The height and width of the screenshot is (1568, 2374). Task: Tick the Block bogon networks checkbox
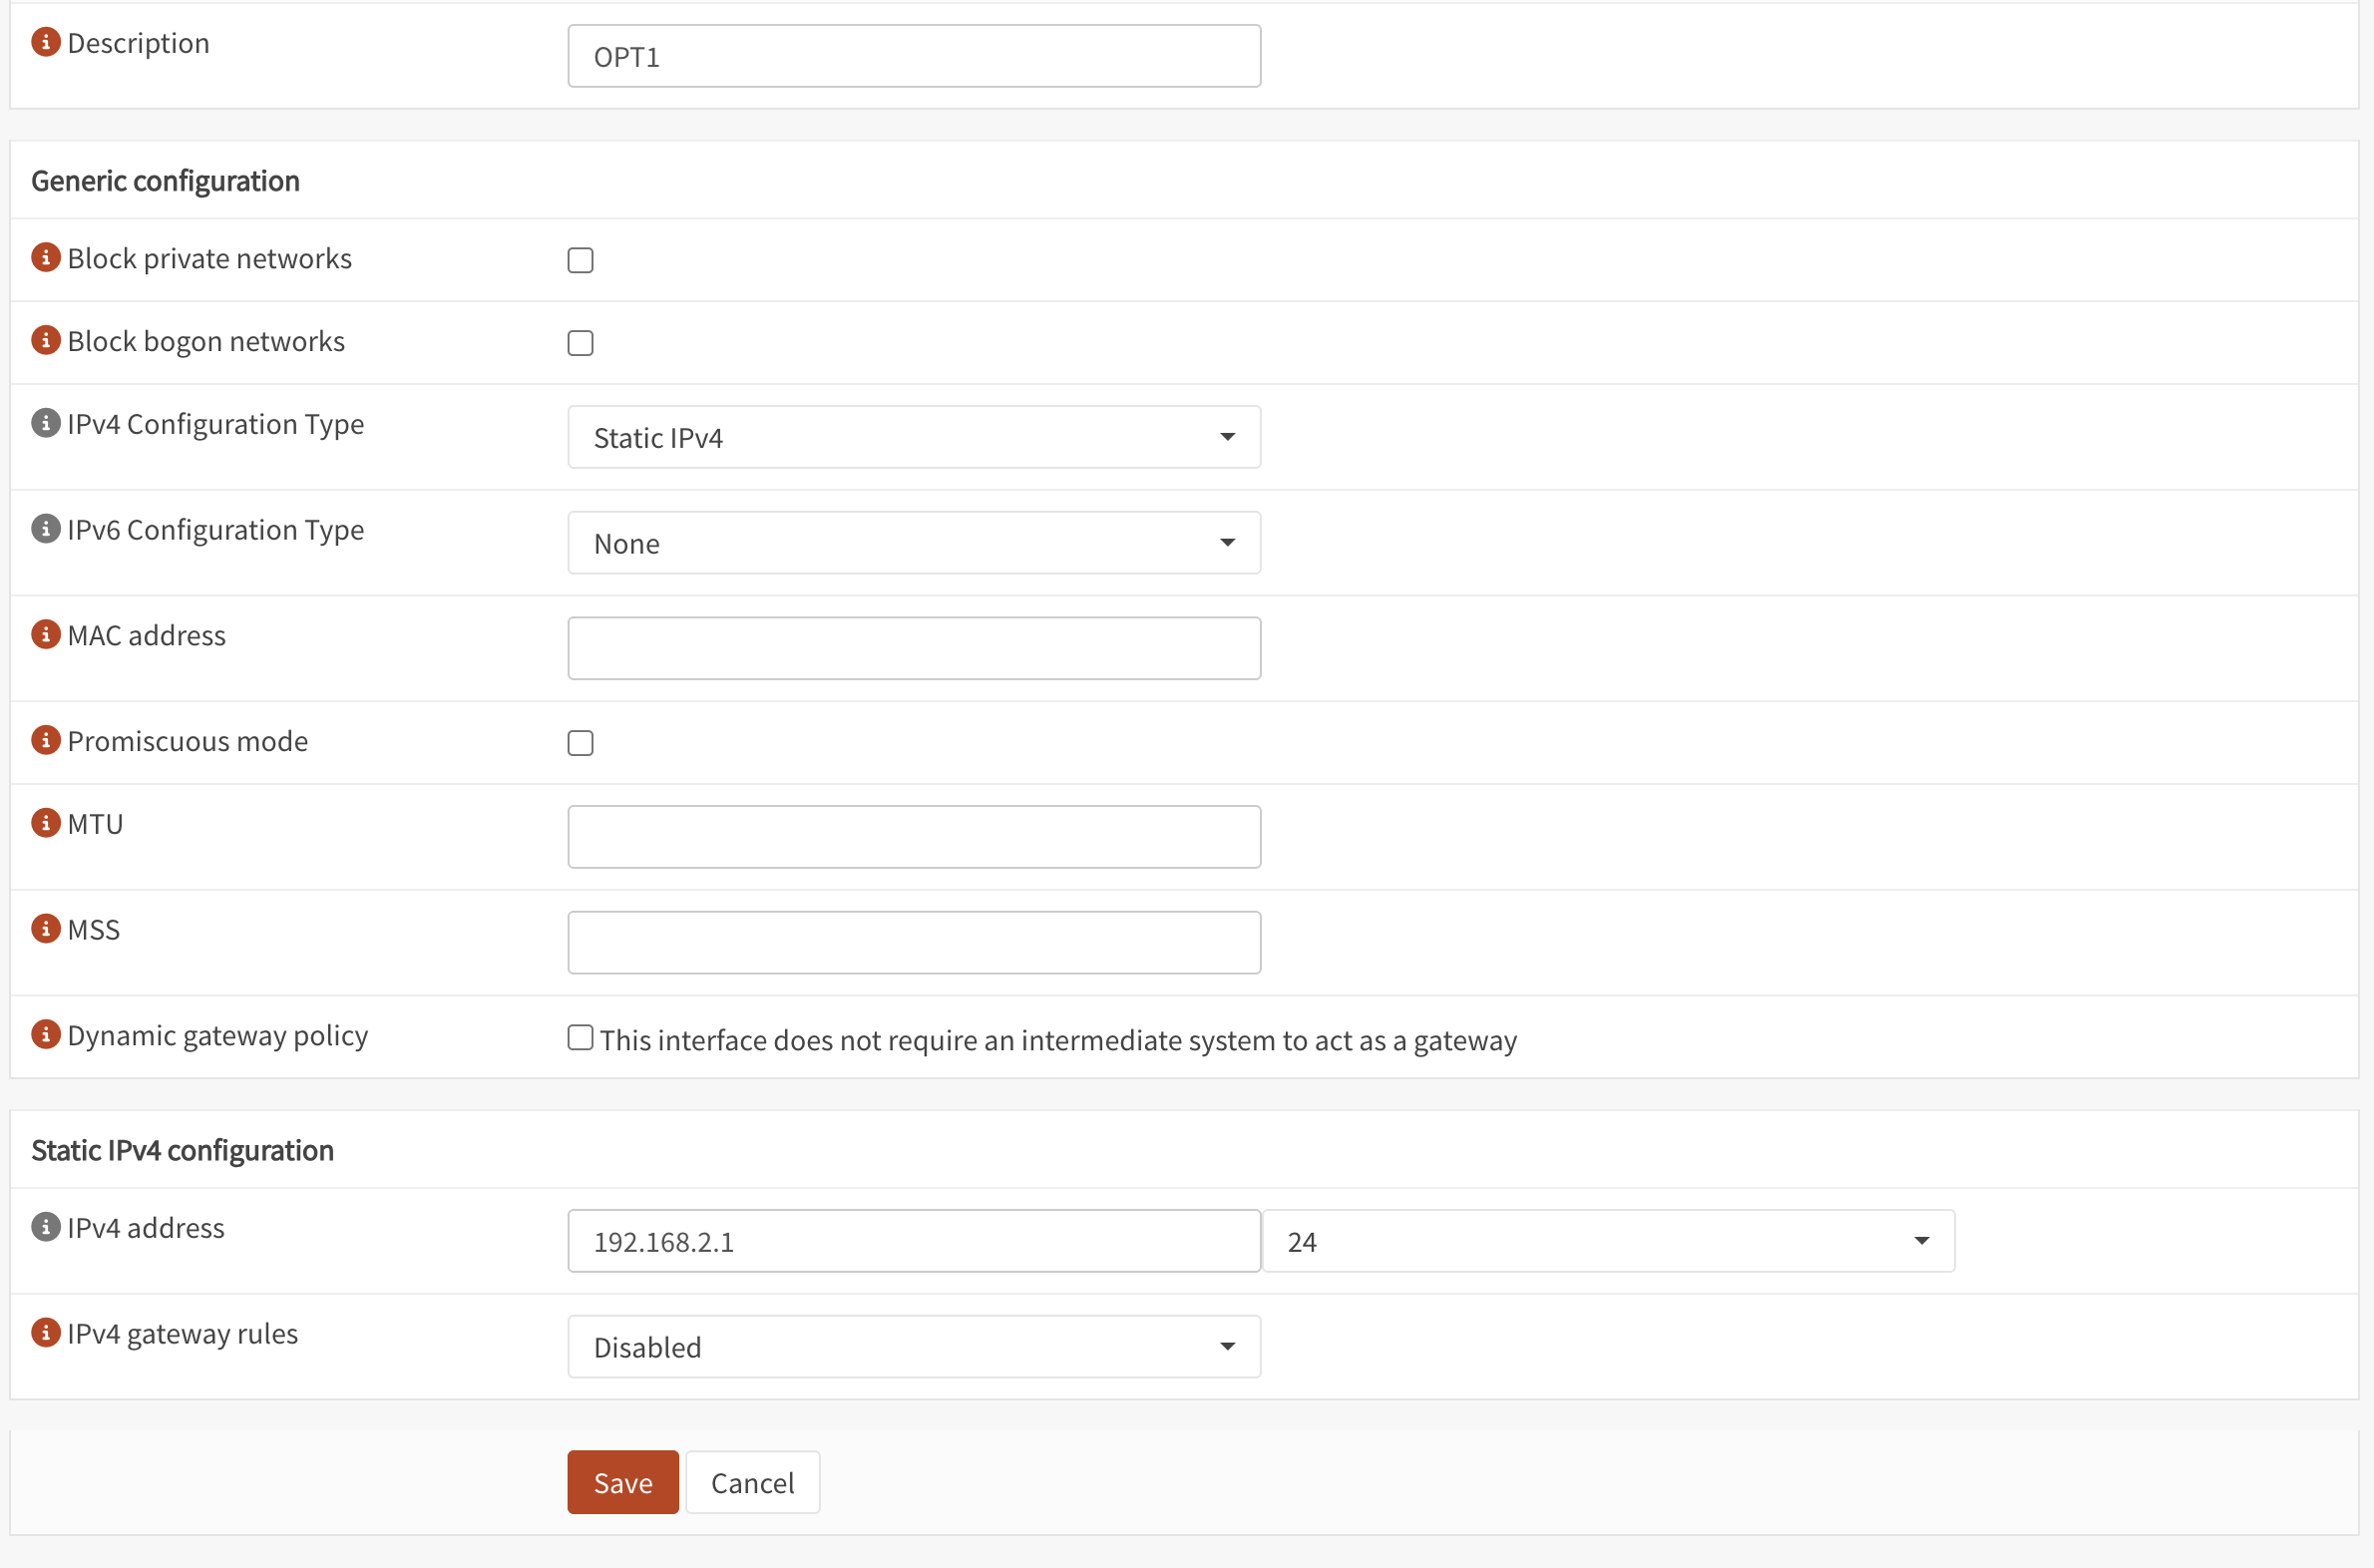580,343
